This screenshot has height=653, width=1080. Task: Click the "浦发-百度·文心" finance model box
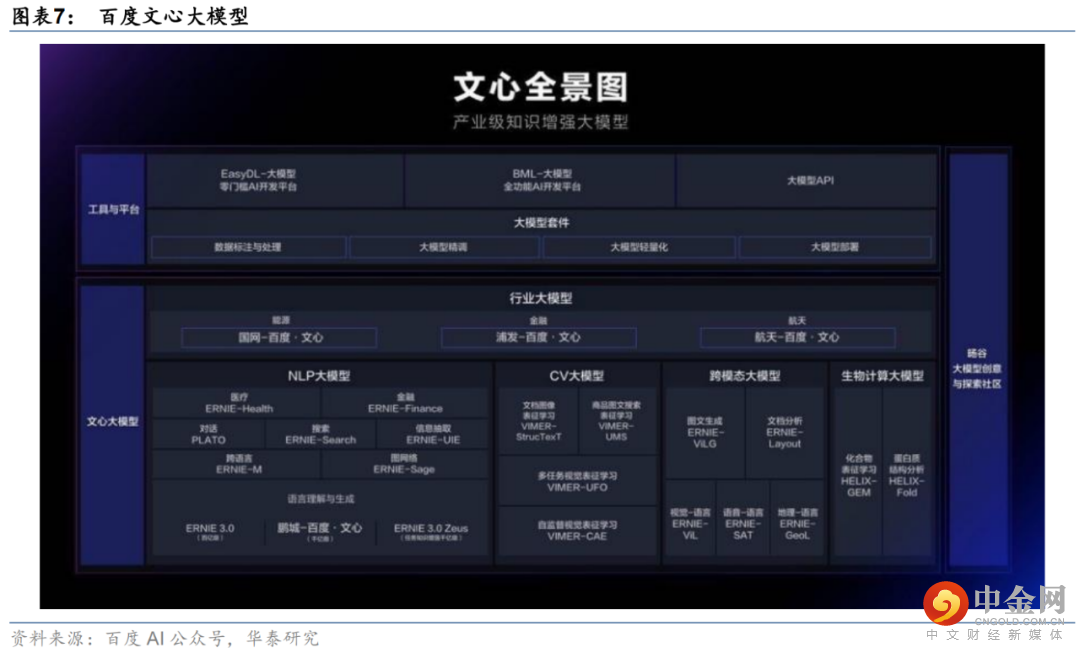tap(539, 338)
